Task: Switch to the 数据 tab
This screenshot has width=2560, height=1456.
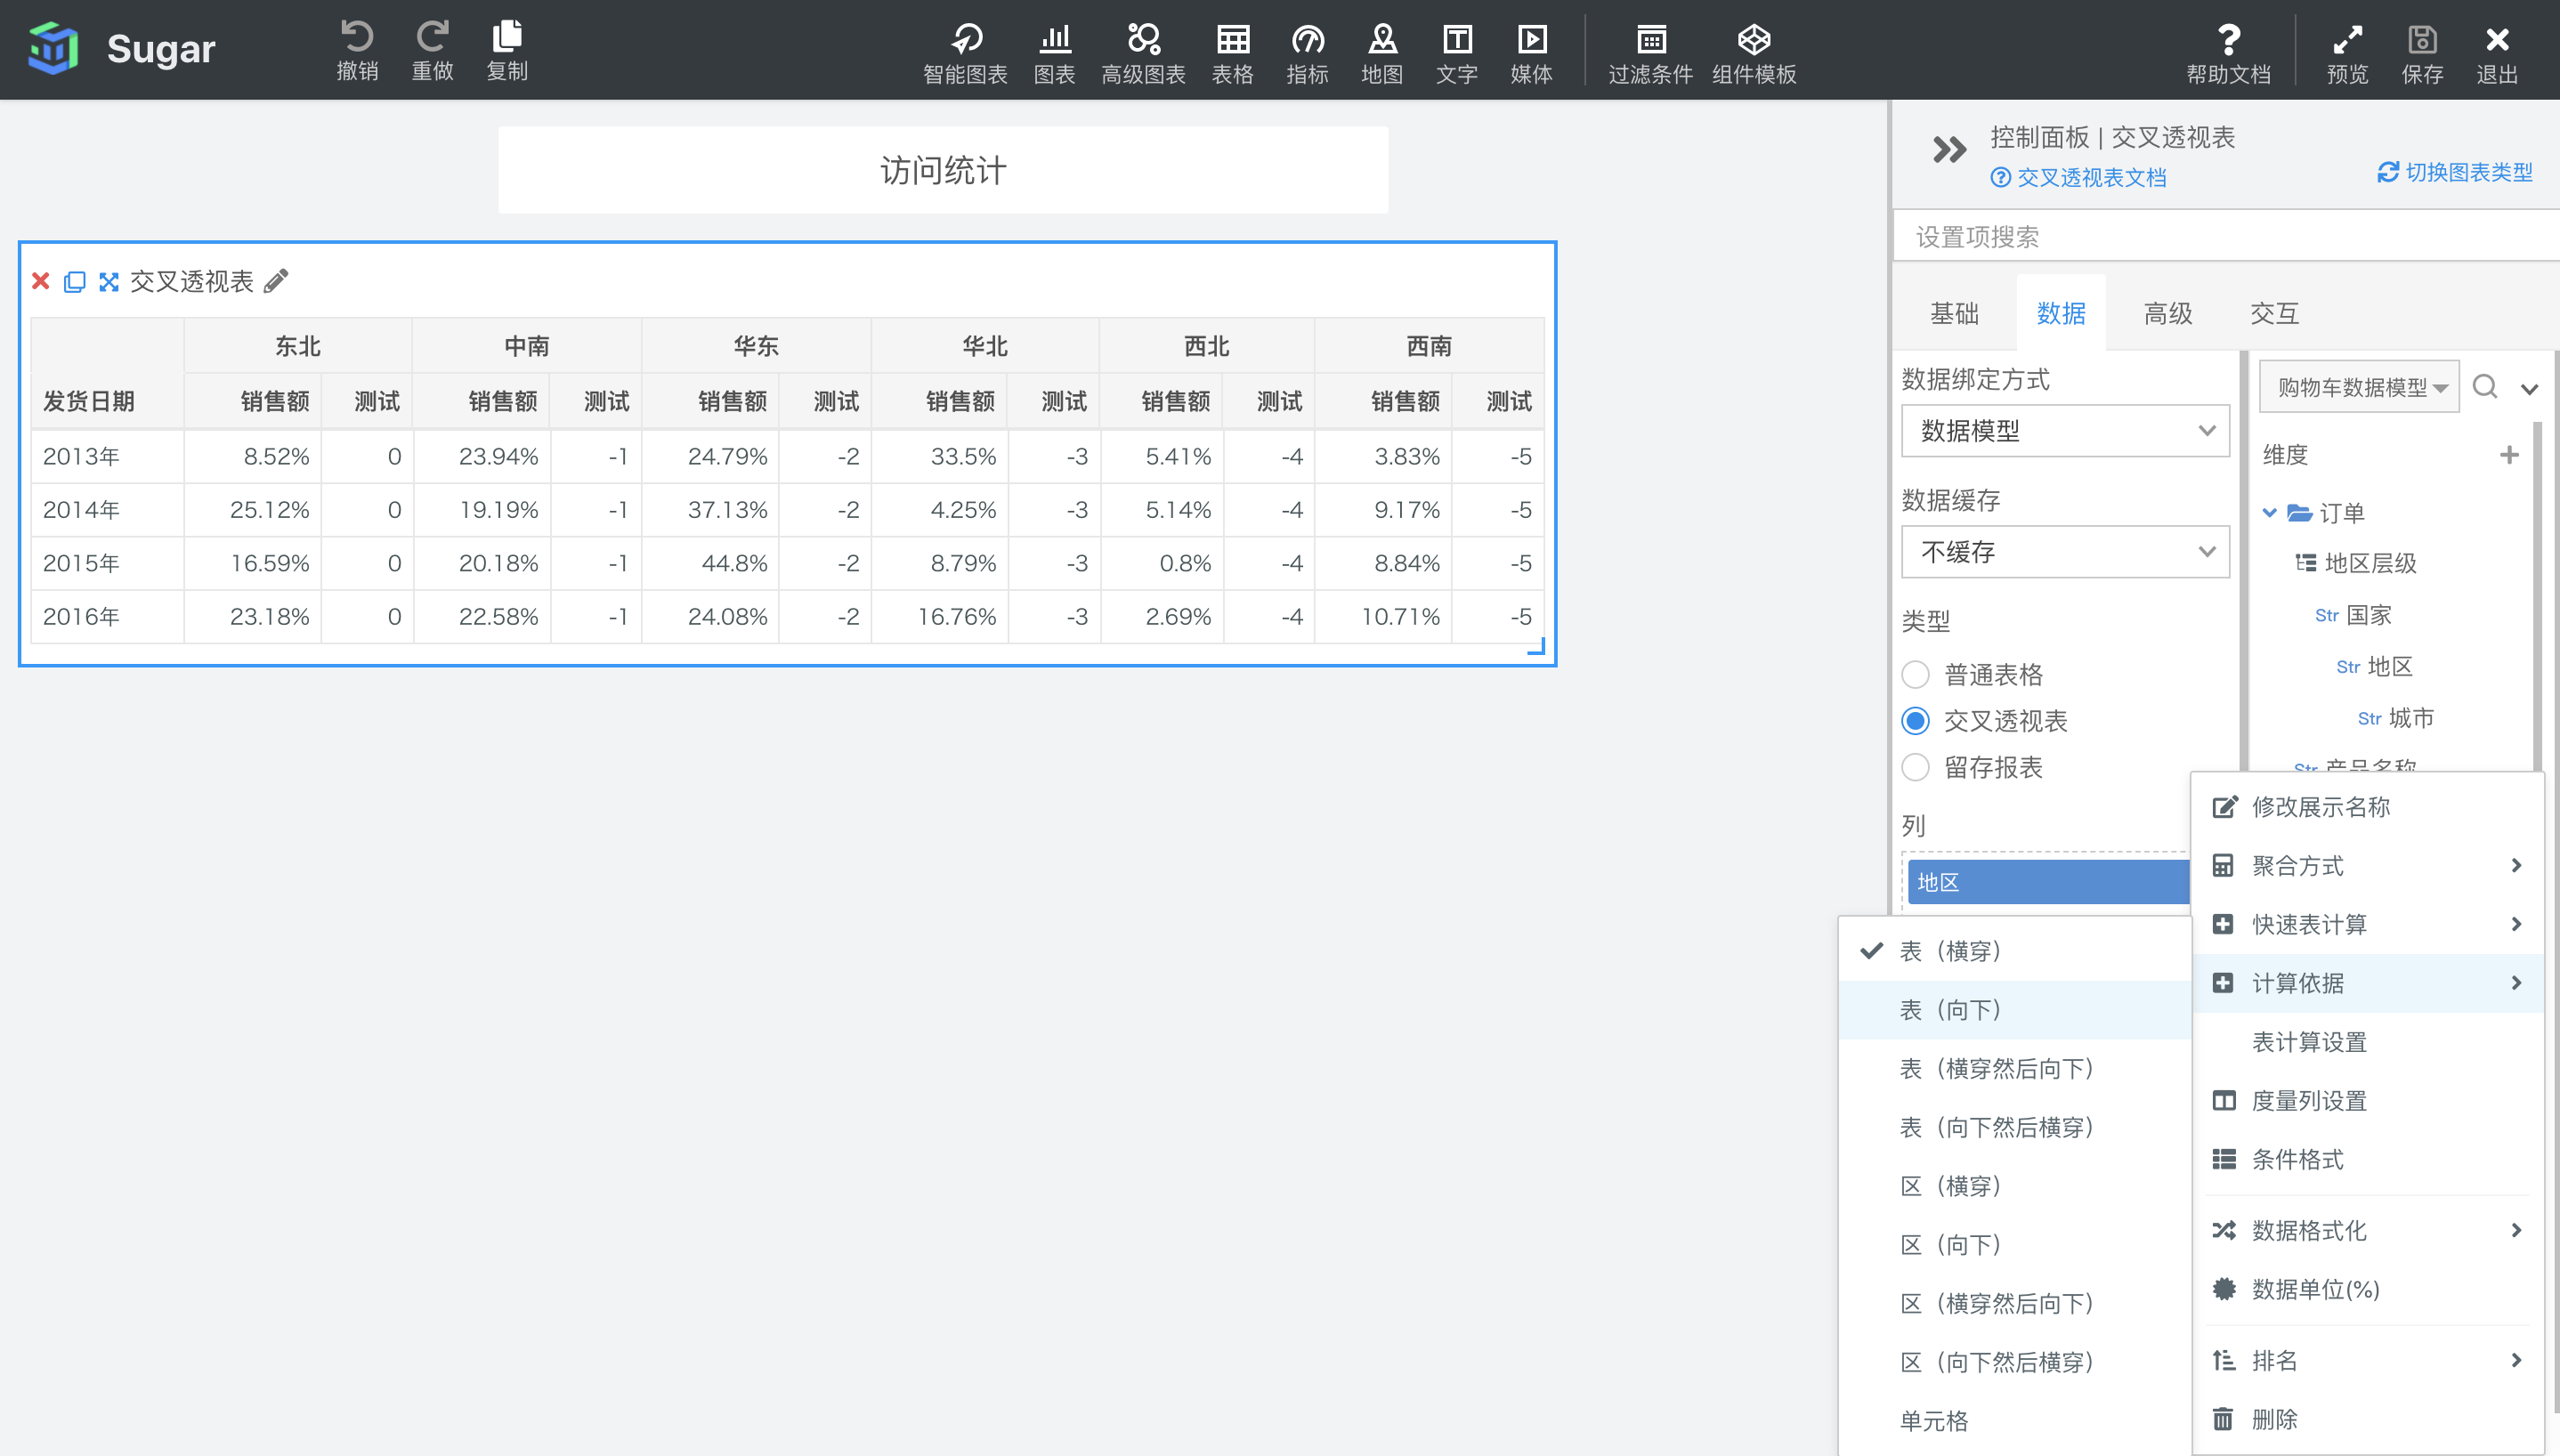Action: click(2061, 314)
